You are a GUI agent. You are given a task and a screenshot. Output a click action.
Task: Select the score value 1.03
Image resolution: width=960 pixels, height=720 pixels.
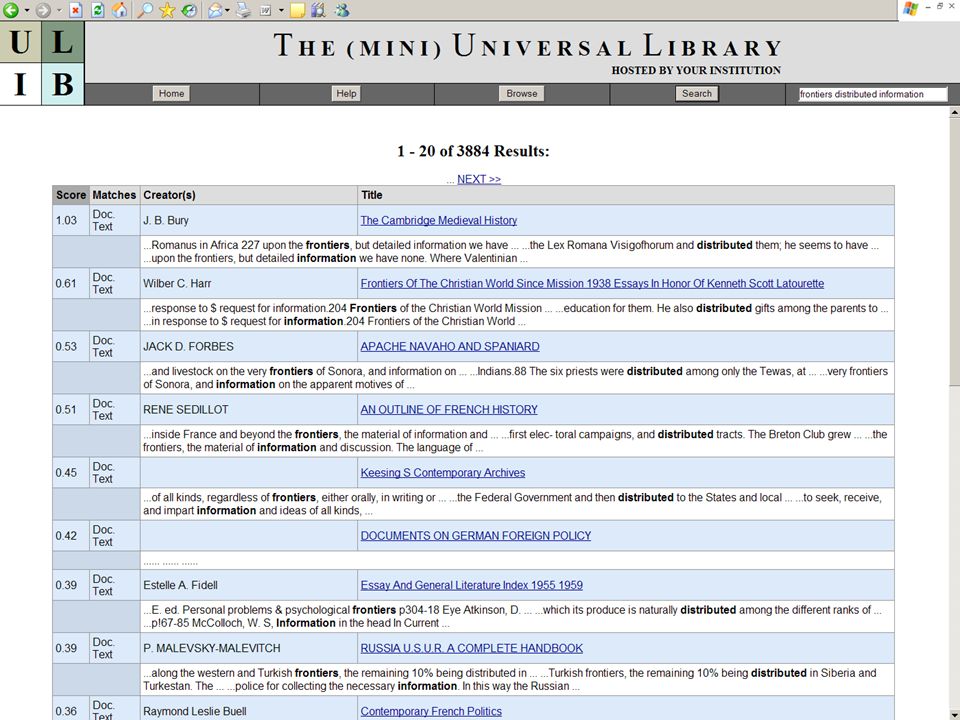[x=66, y=220]
